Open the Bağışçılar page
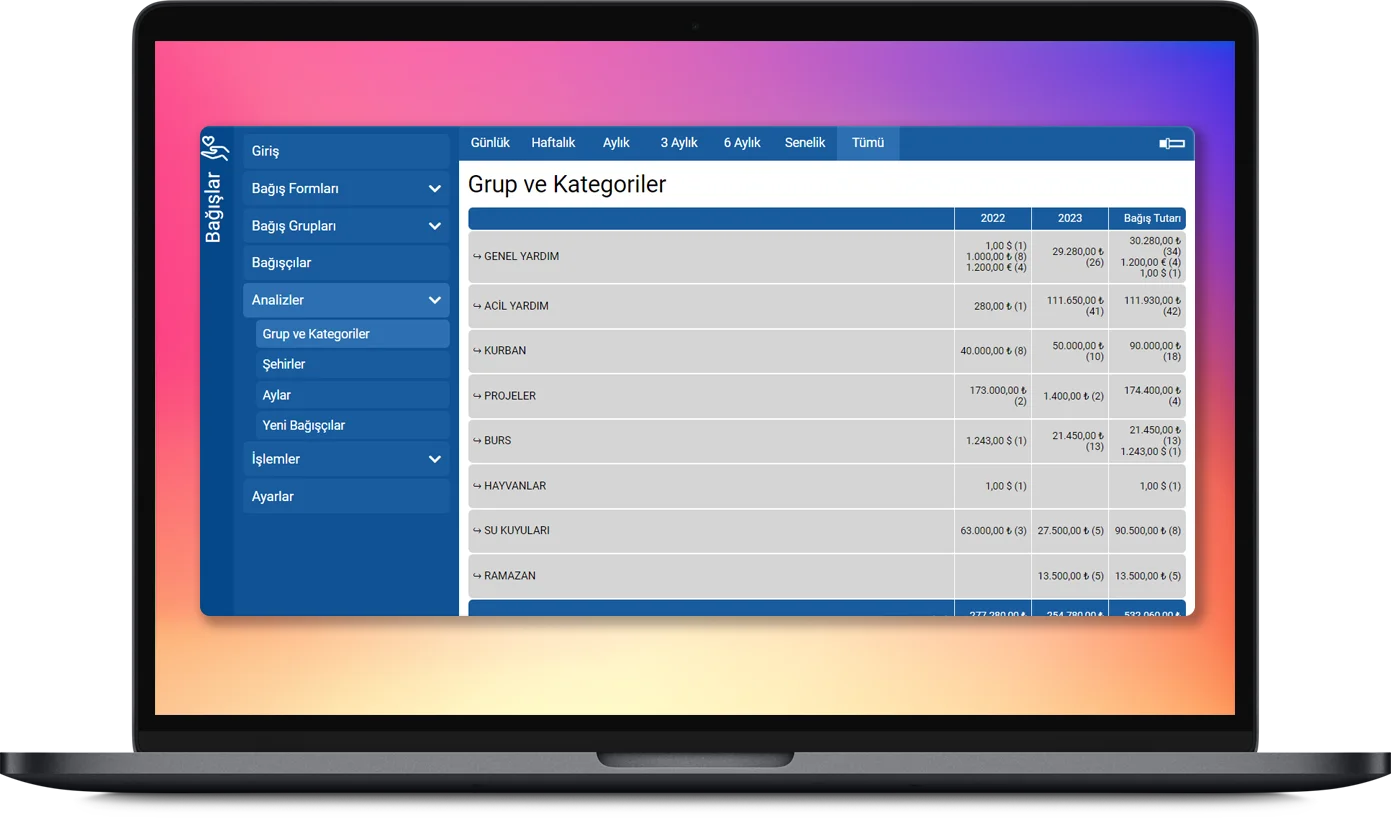The width and height of the screenshot is (1391, 818). pyautogui.click(x=282, y=263)
